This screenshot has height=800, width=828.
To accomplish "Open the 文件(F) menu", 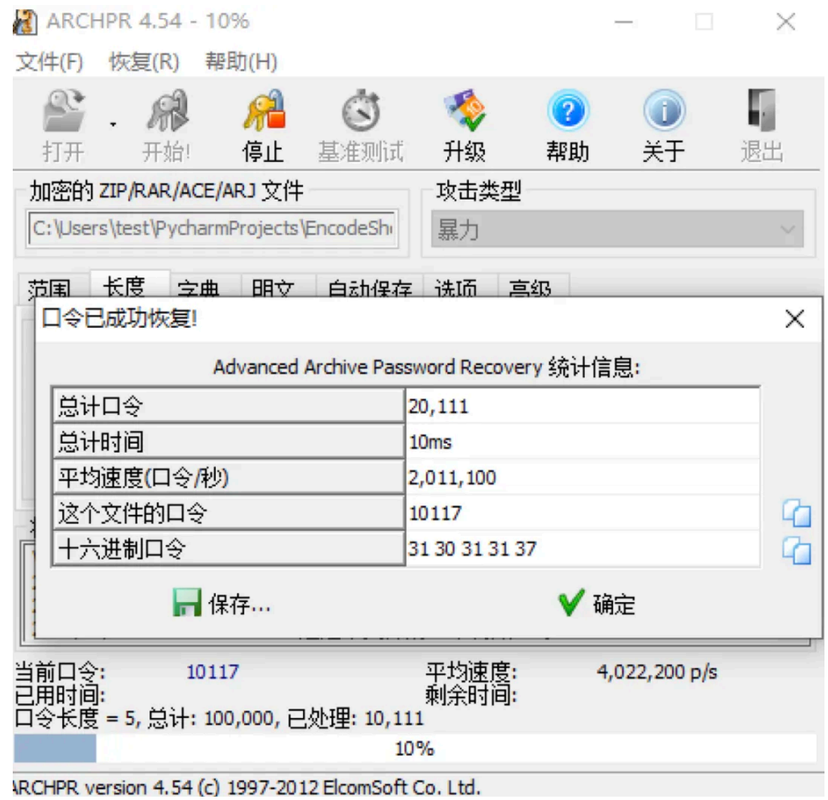I will (50, 62).
